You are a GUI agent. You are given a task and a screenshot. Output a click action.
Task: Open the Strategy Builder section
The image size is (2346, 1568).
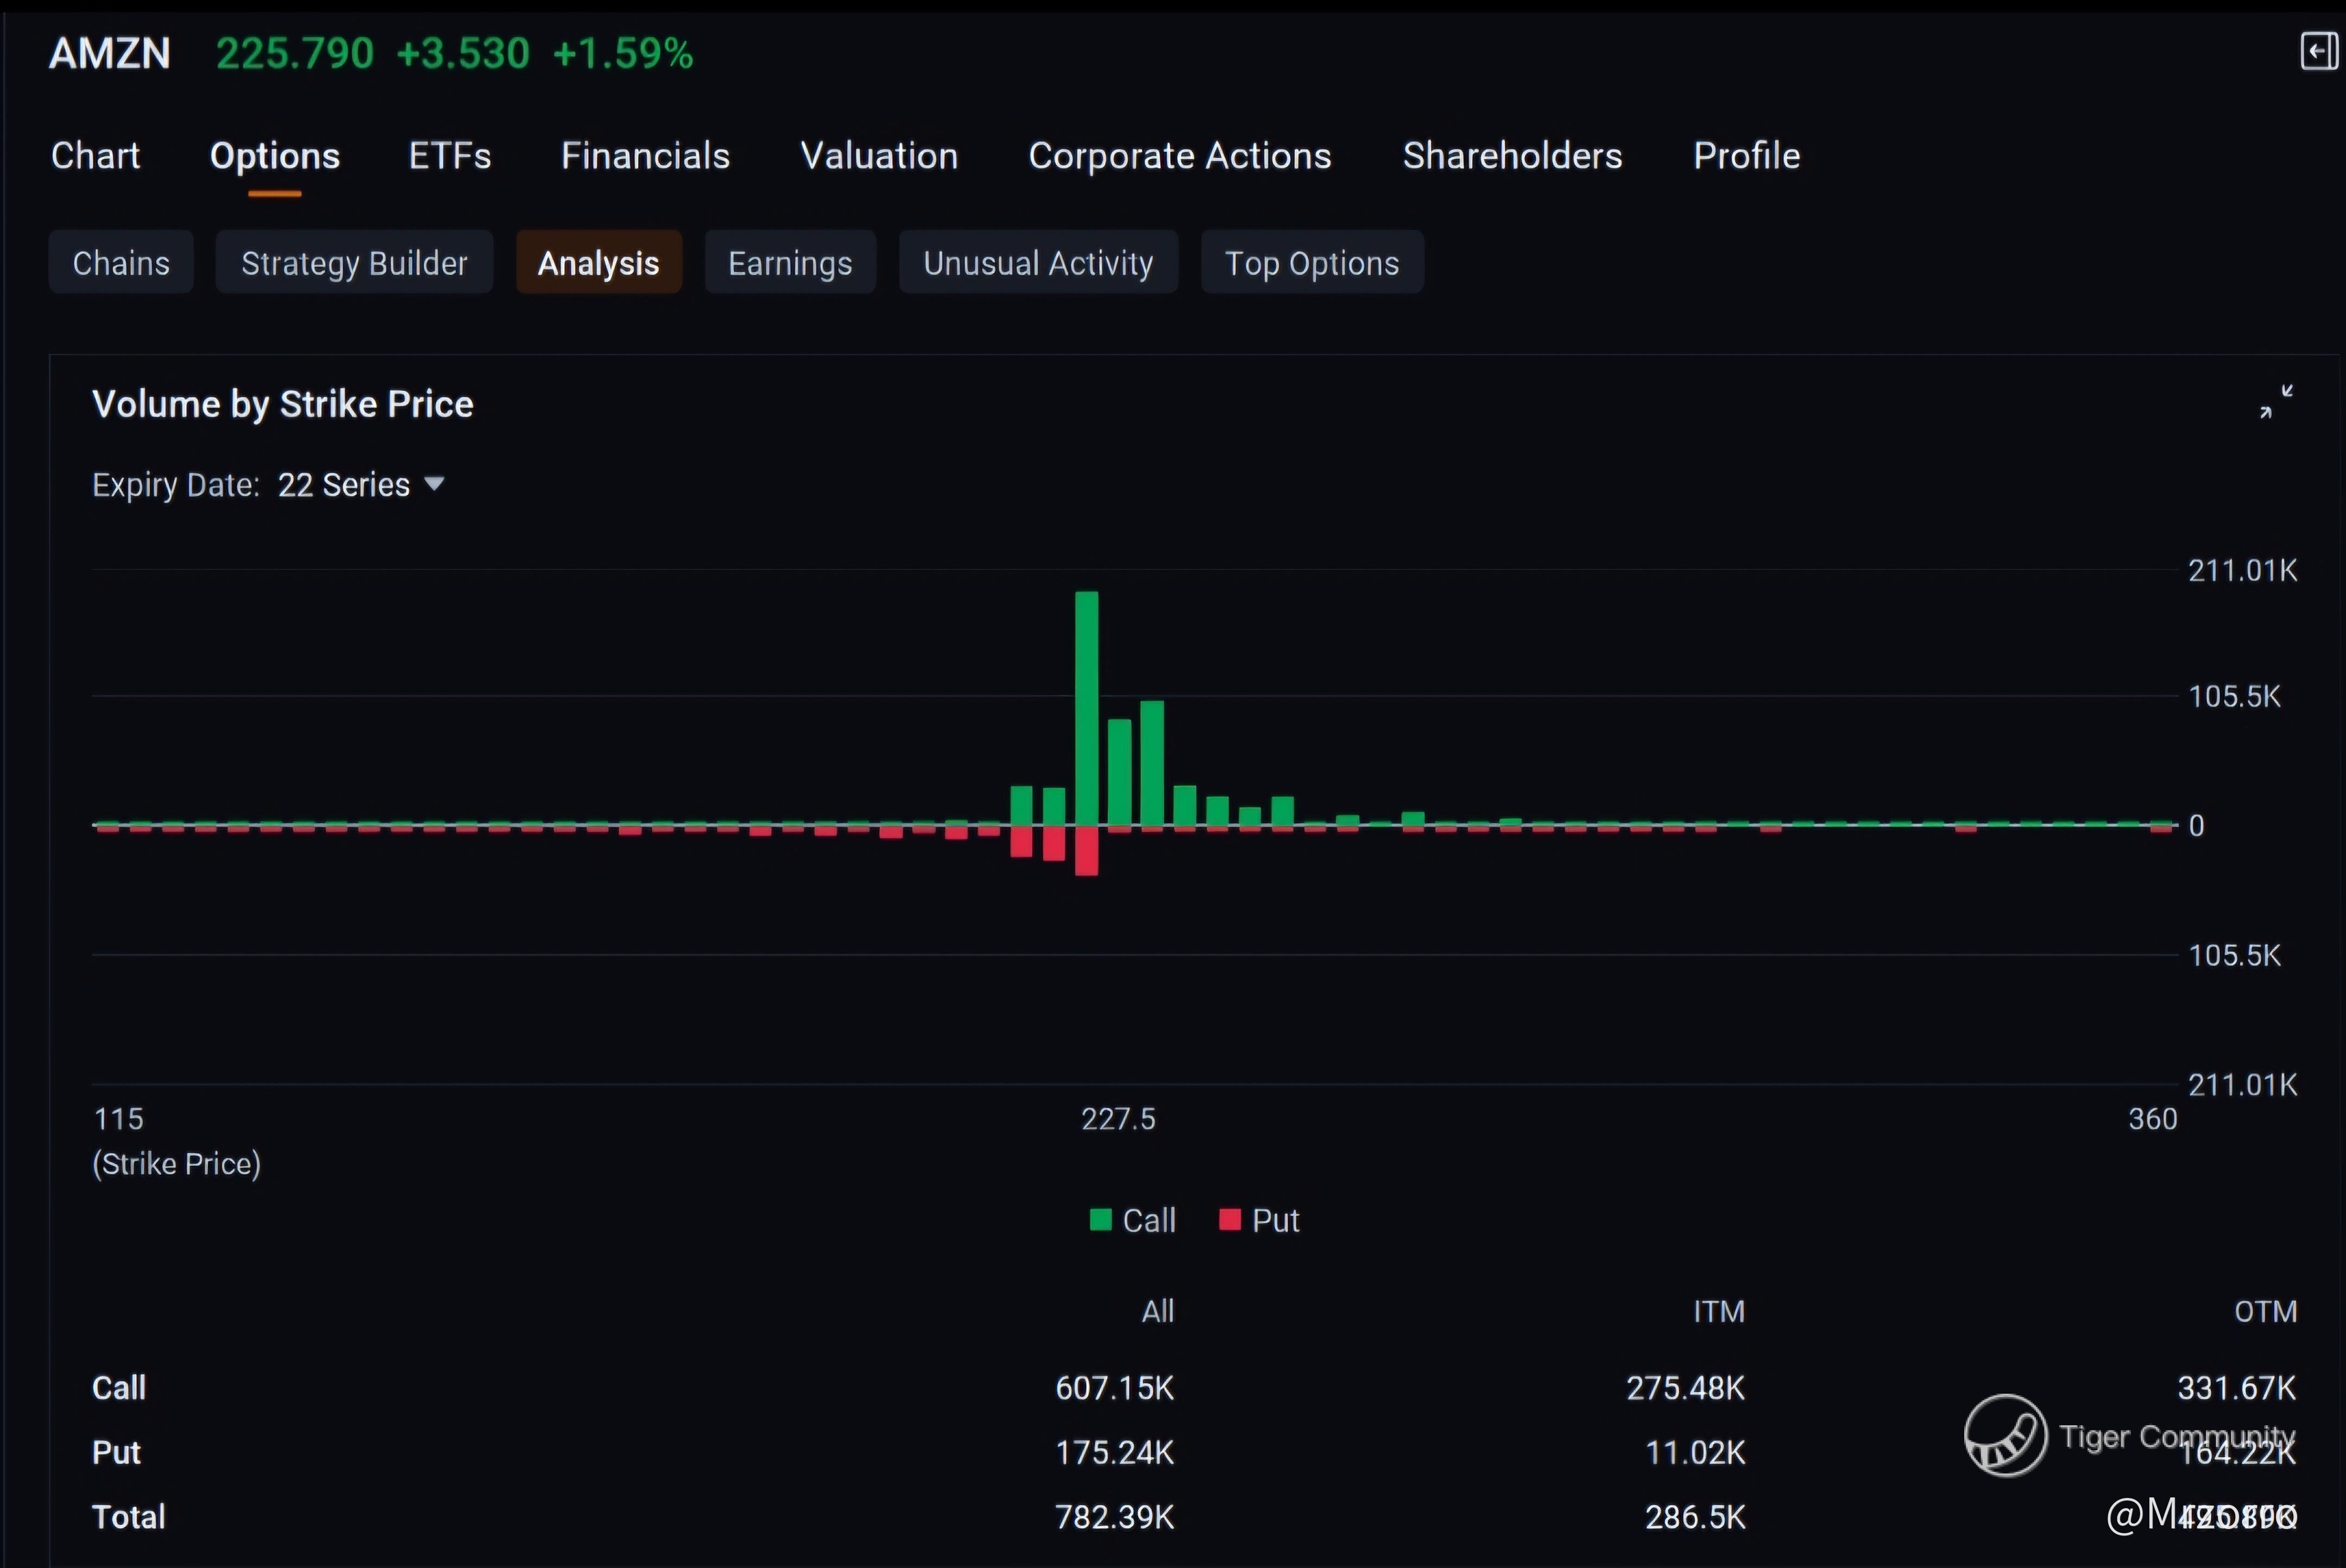pyautogui.click(x=354, y=263)
